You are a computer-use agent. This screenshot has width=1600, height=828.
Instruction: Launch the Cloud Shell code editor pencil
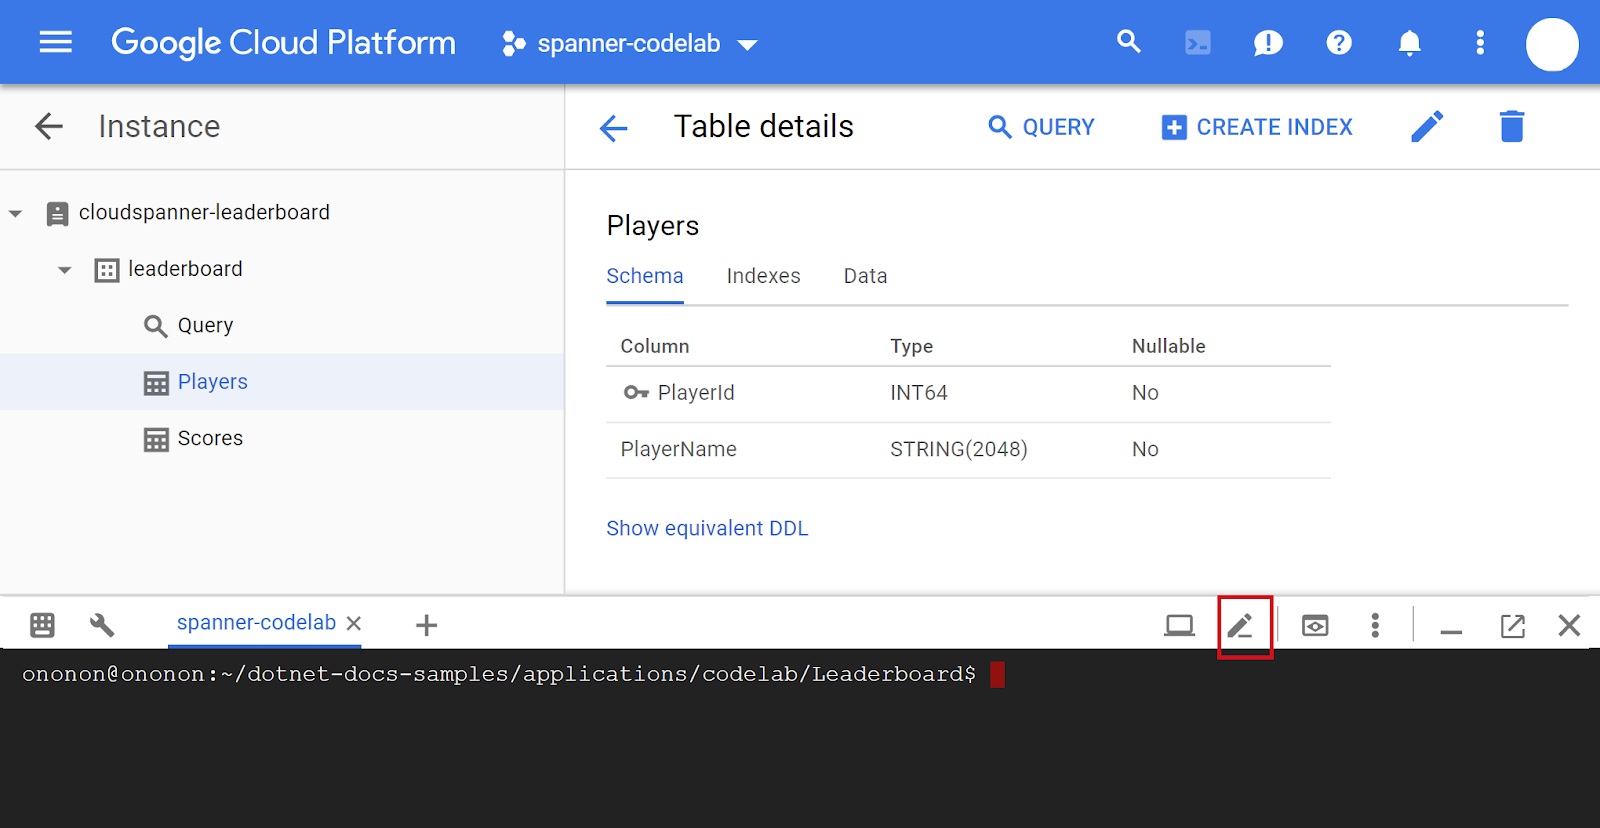click(x=1241, y=626)
